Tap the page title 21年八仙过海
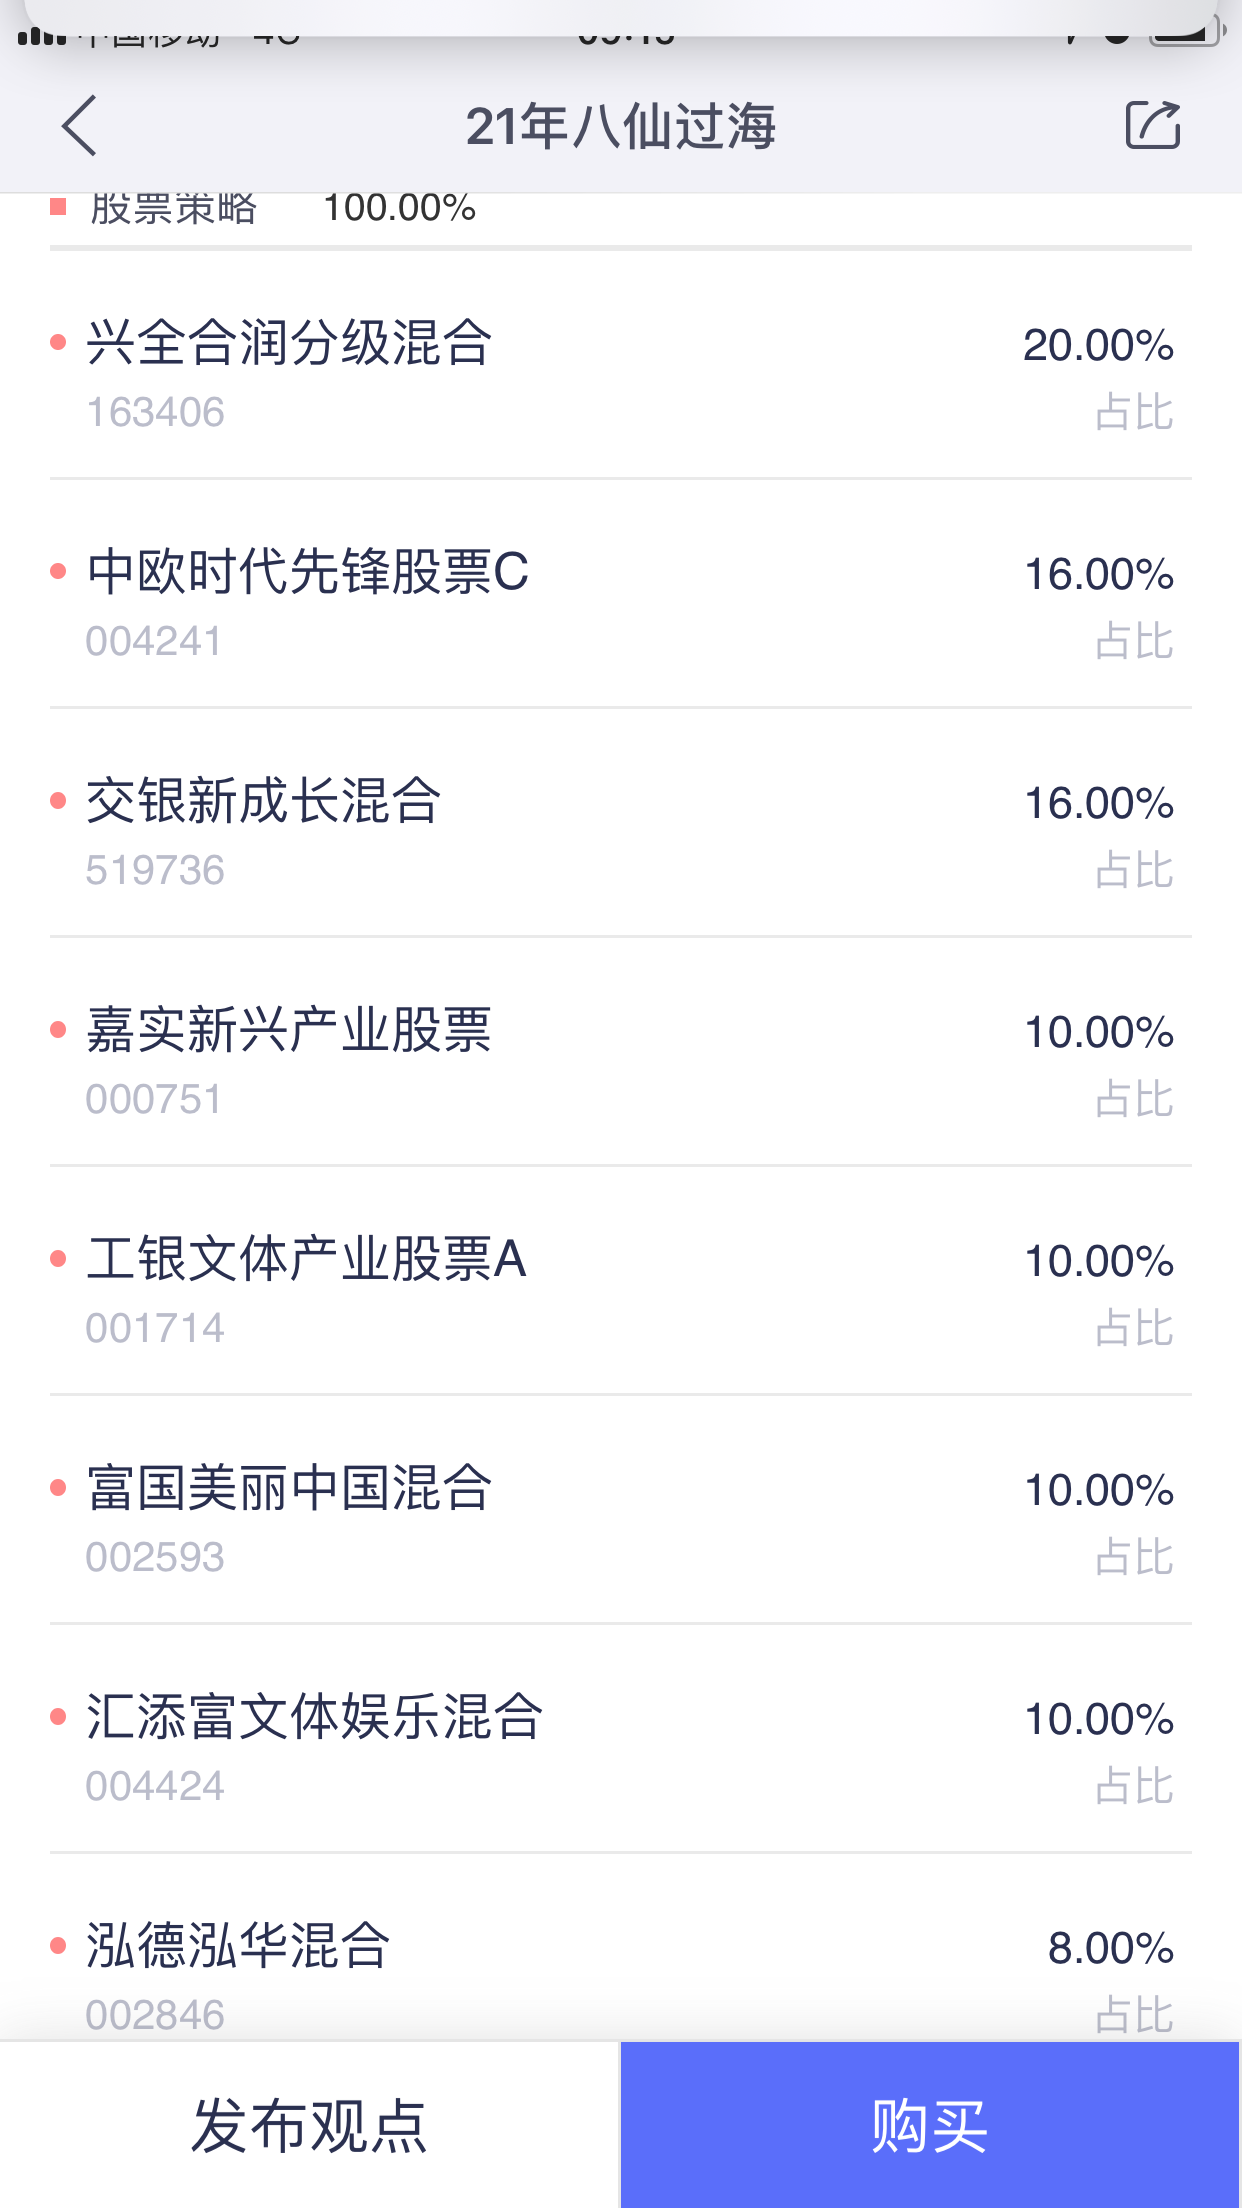 coord(620,127)
